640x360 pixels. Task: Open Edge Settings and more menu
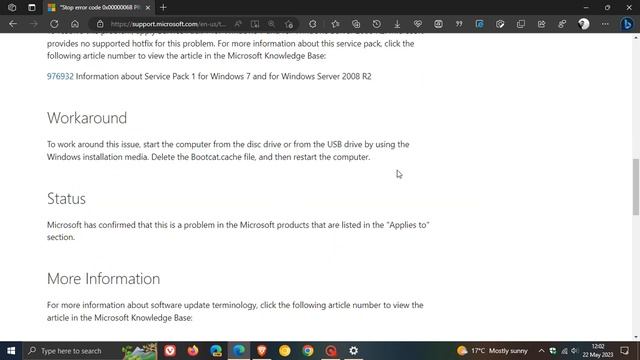[605, 24]
